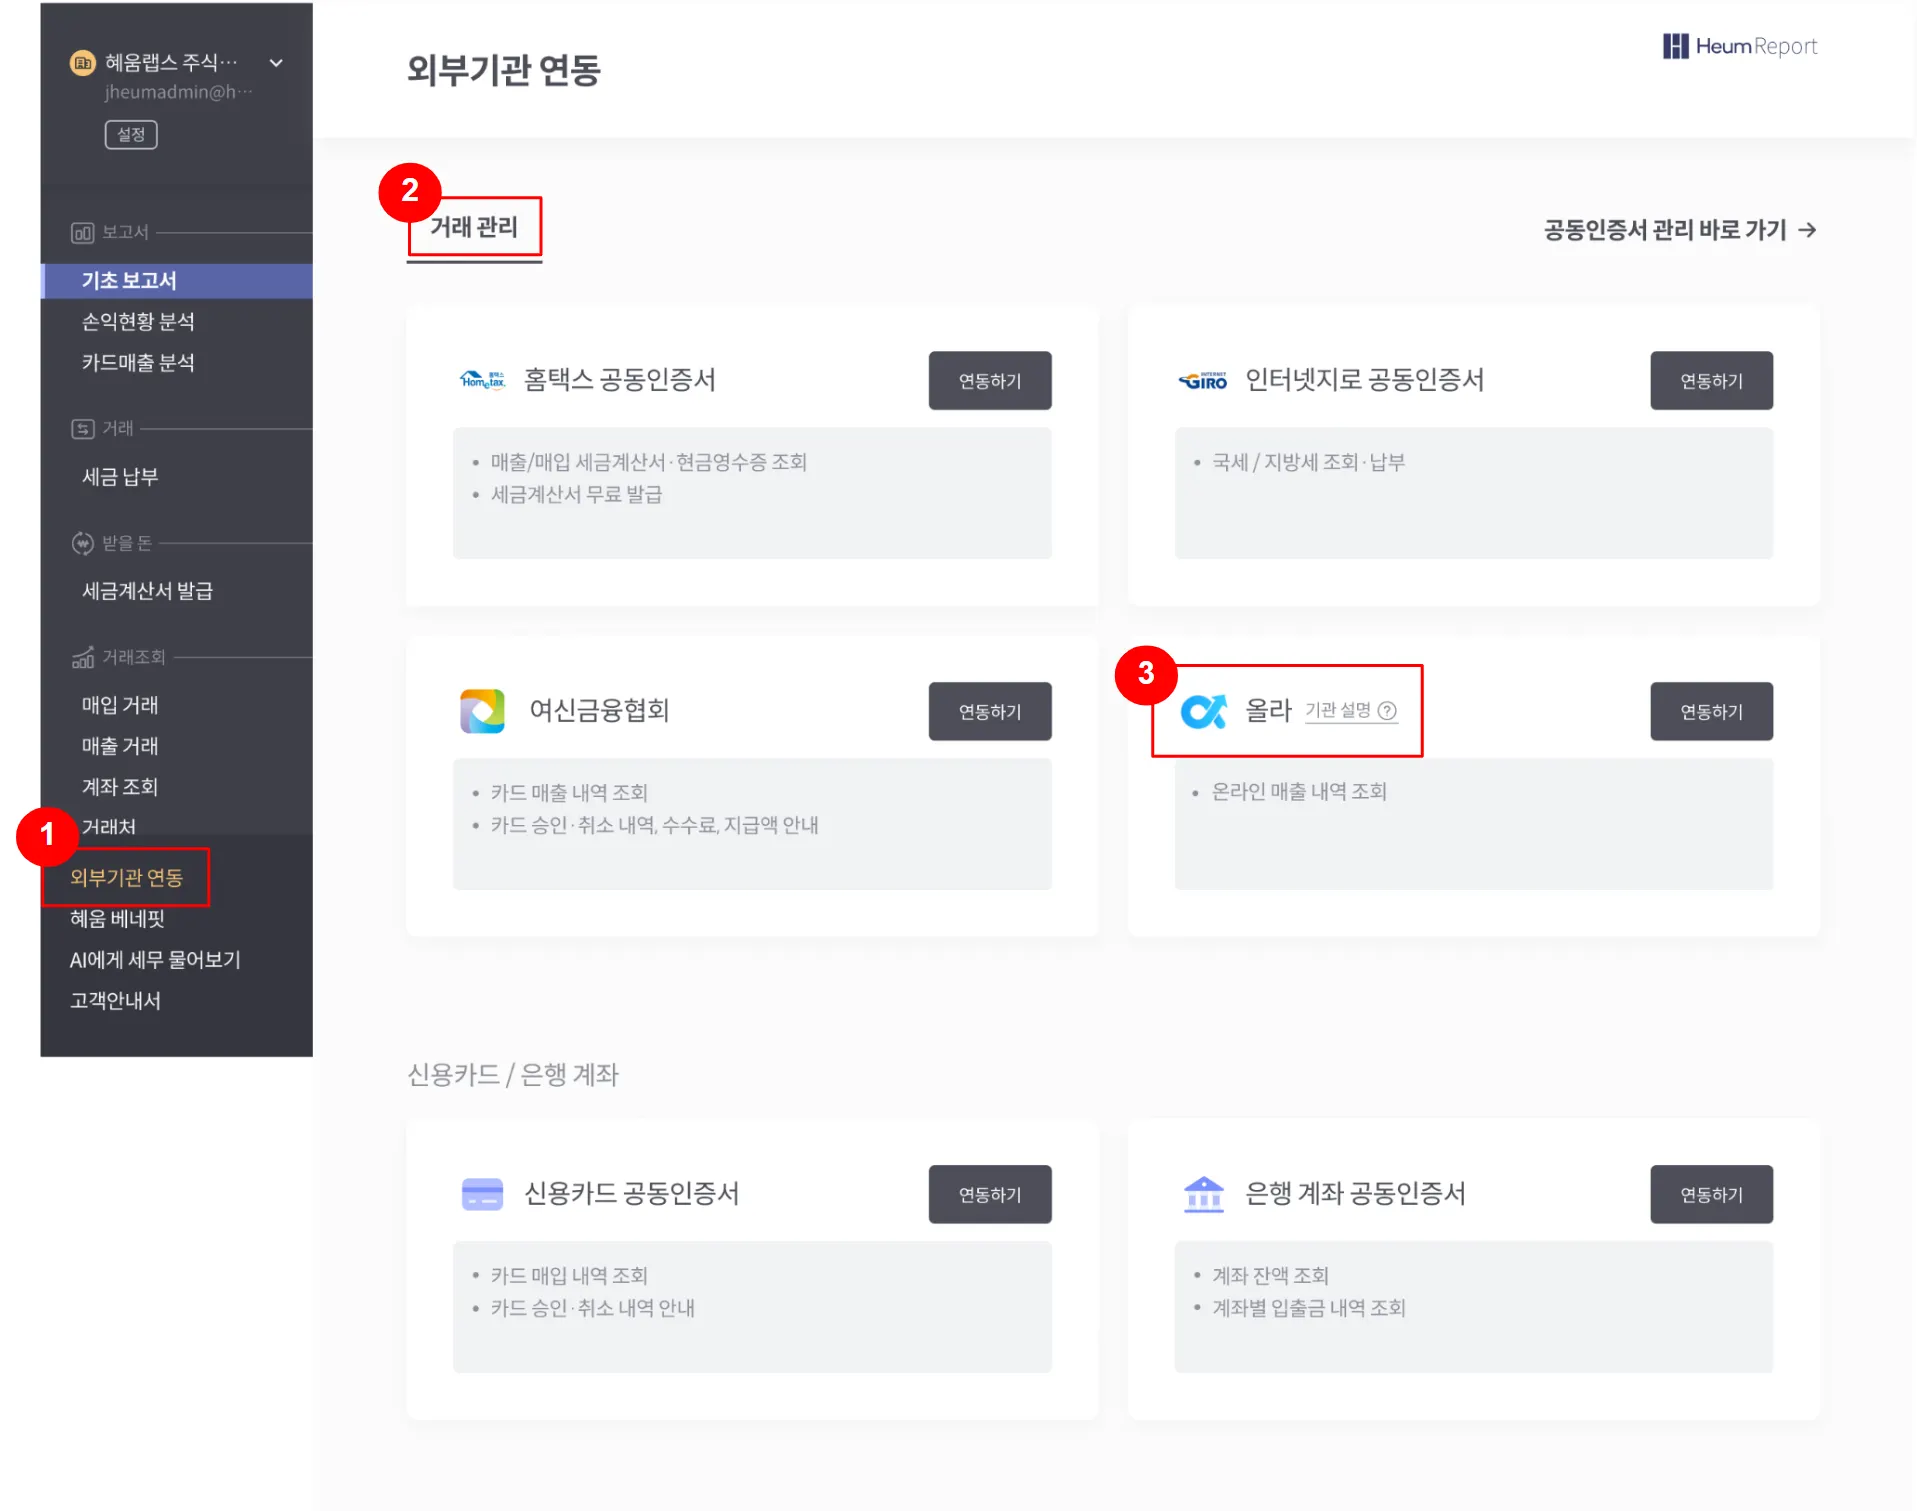Click the 외부기관 연동 page title
Viewport: 1917px width, 1511px height.
coord(504,70)
